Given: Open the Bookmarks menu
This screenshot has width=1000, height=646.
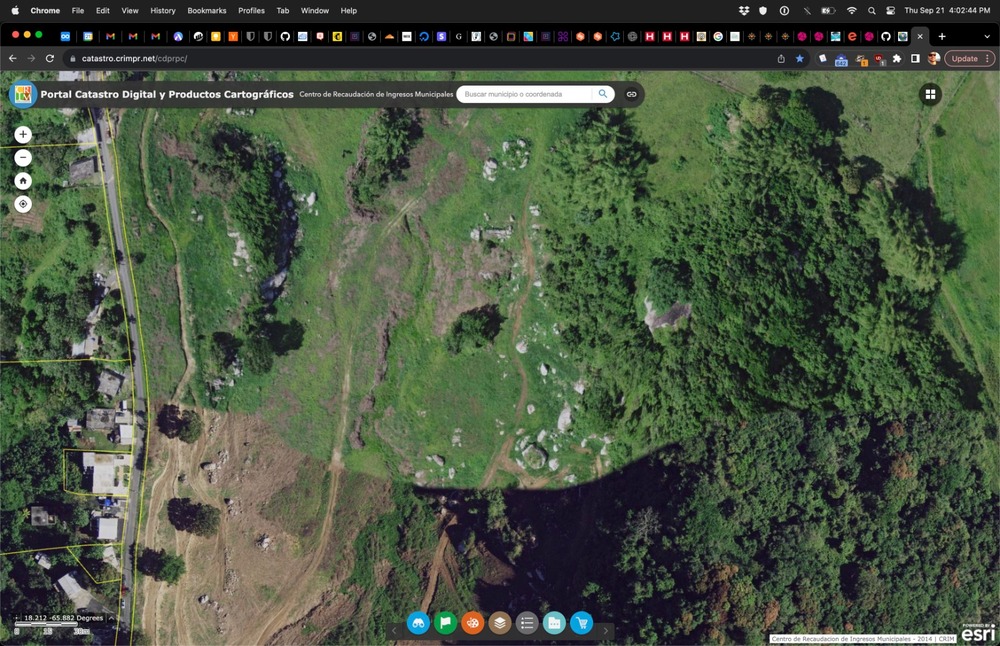Looking at the screenshot, I should (x=207, y=11).
